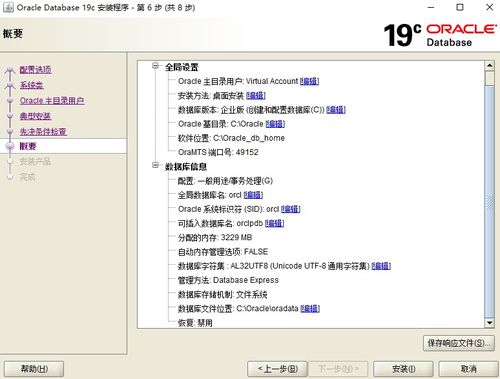Edit the Oracle 系统标识符 (SID) setting

coord(291,209)
